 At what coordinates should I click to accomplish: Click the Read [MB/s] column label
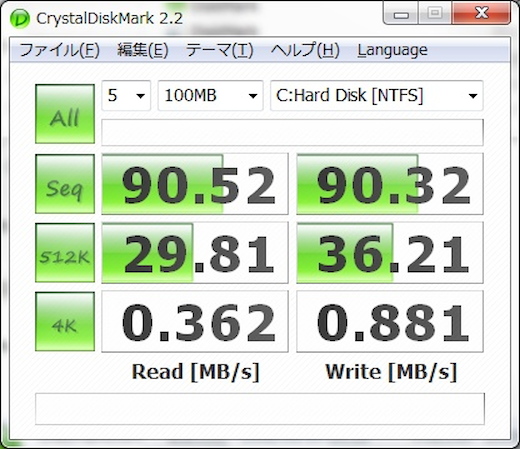[196, 372]
